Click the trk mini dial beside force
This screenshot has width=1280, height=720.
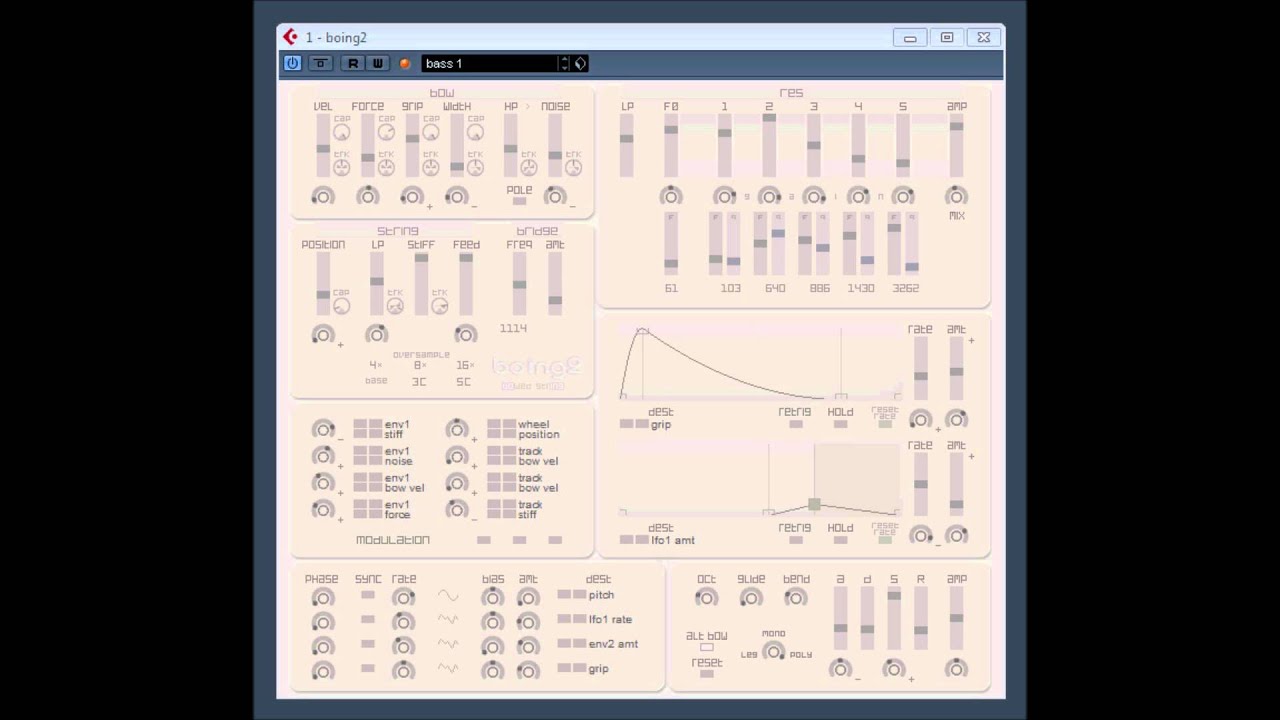coord(386,167)
